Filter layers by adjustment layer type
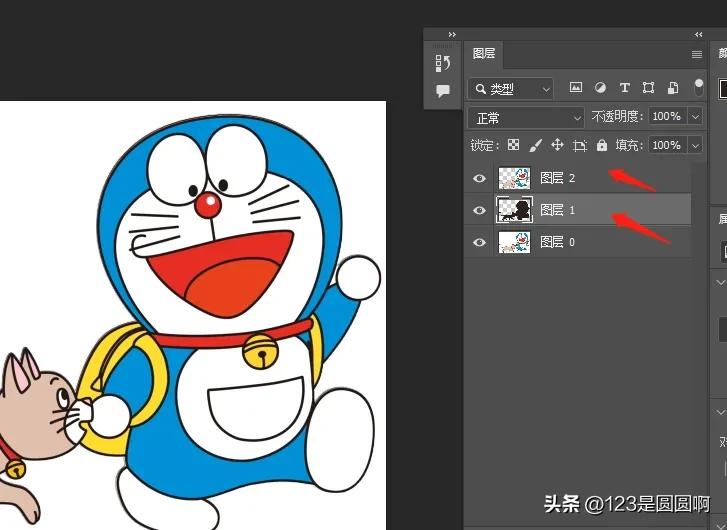Screen dimensions: 727x530 600,88
